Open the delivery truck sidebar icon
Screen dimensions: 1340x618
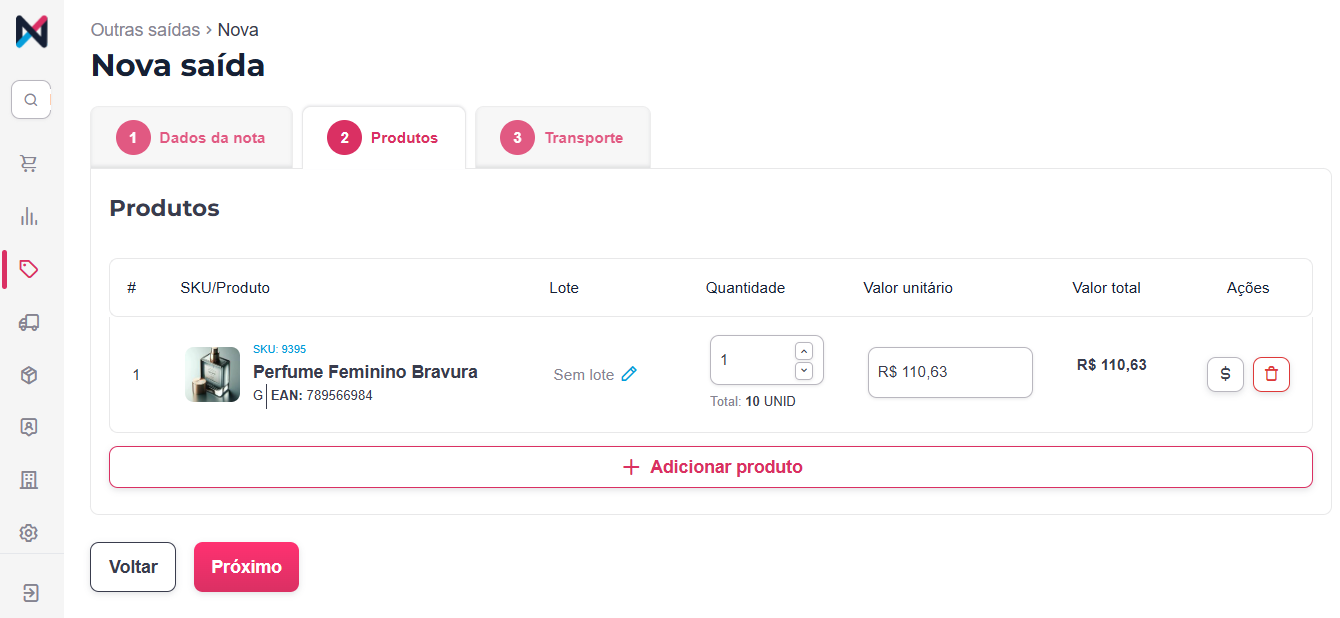point(29,322)
